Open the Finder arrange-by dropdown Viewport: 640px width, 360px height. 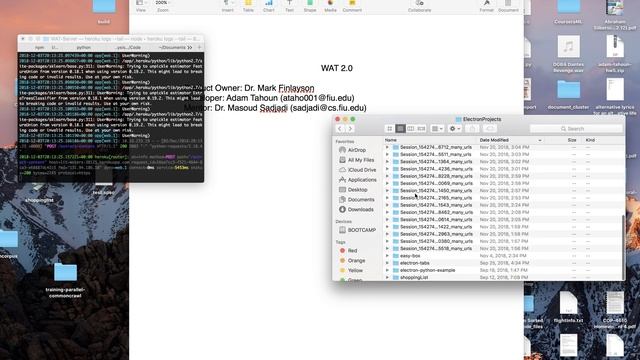coord(437,129)
